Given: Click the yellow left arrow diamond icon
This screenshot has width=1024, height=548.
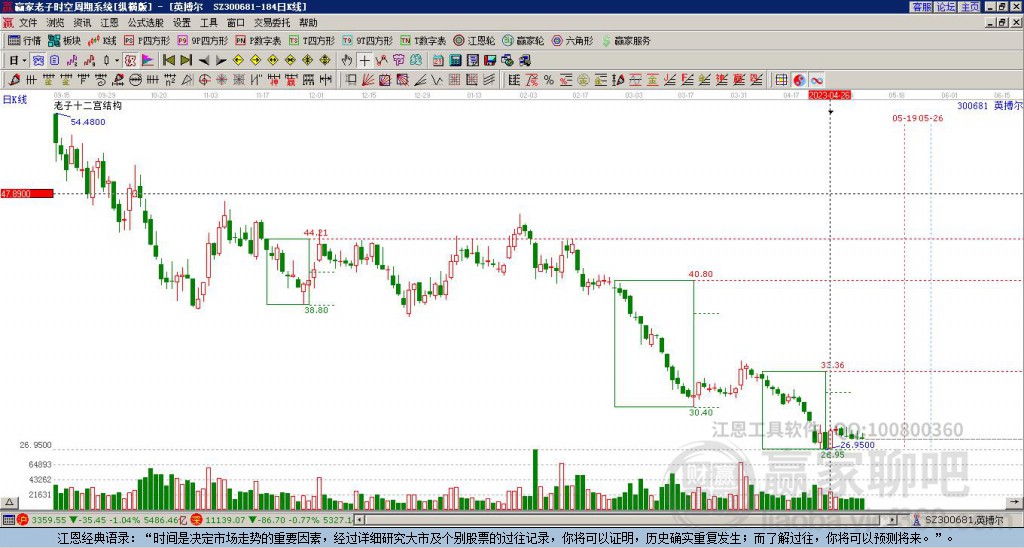Looking at the screenshot, I should coord(238,61).
